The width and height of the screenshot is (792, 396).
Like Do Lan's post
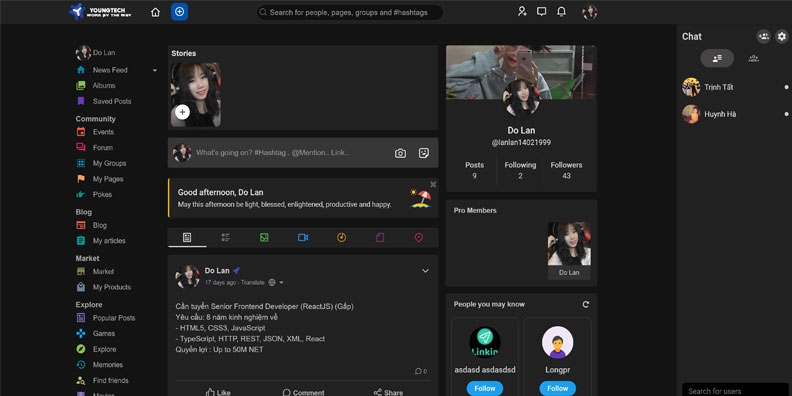pos(218,392)
